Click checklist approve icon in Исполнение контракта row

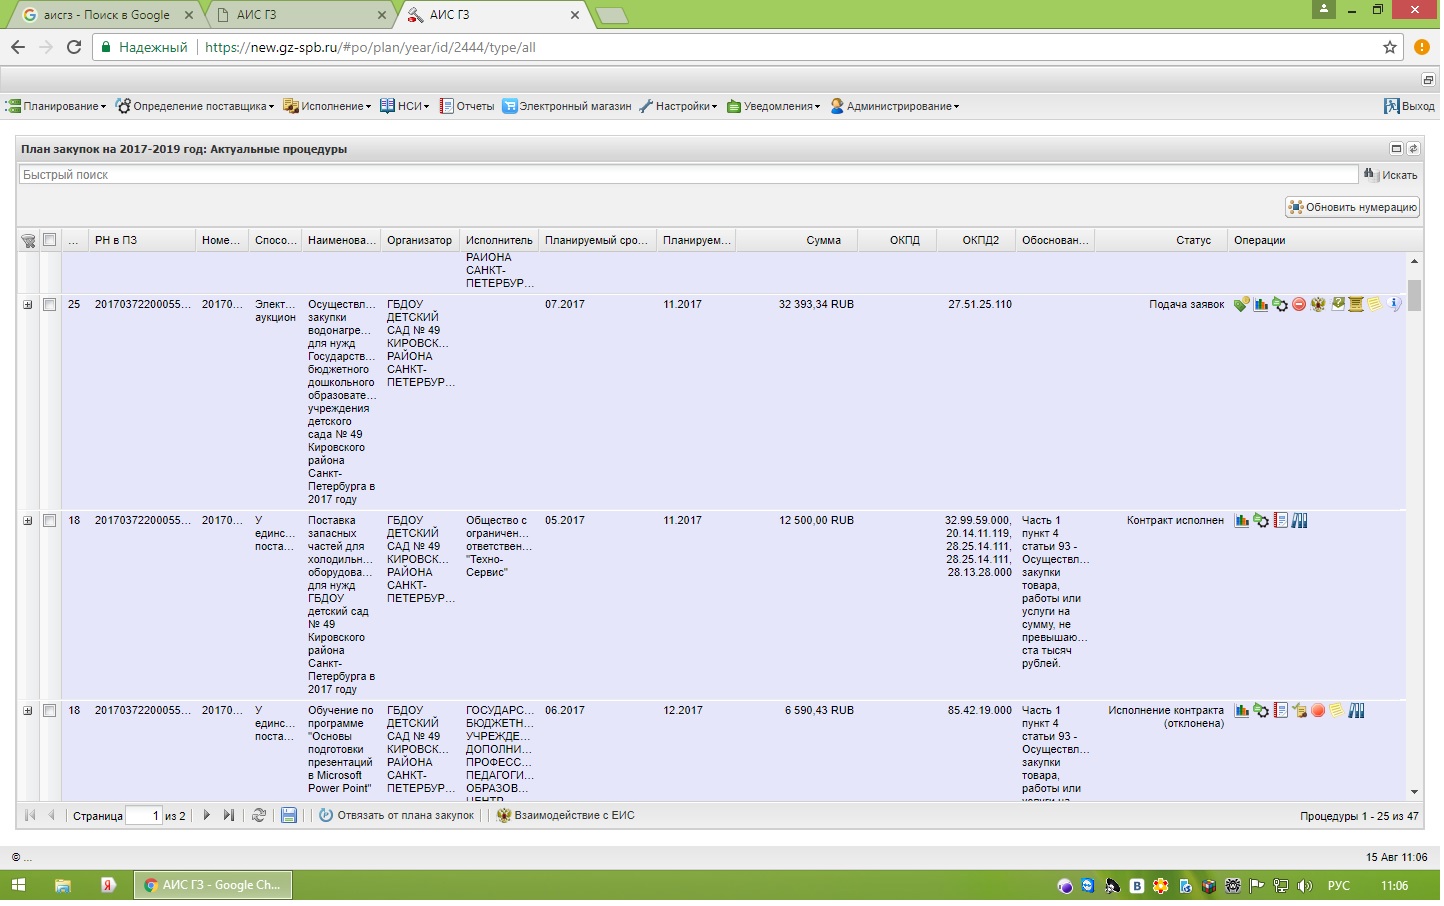click(x=1299, y=711)
